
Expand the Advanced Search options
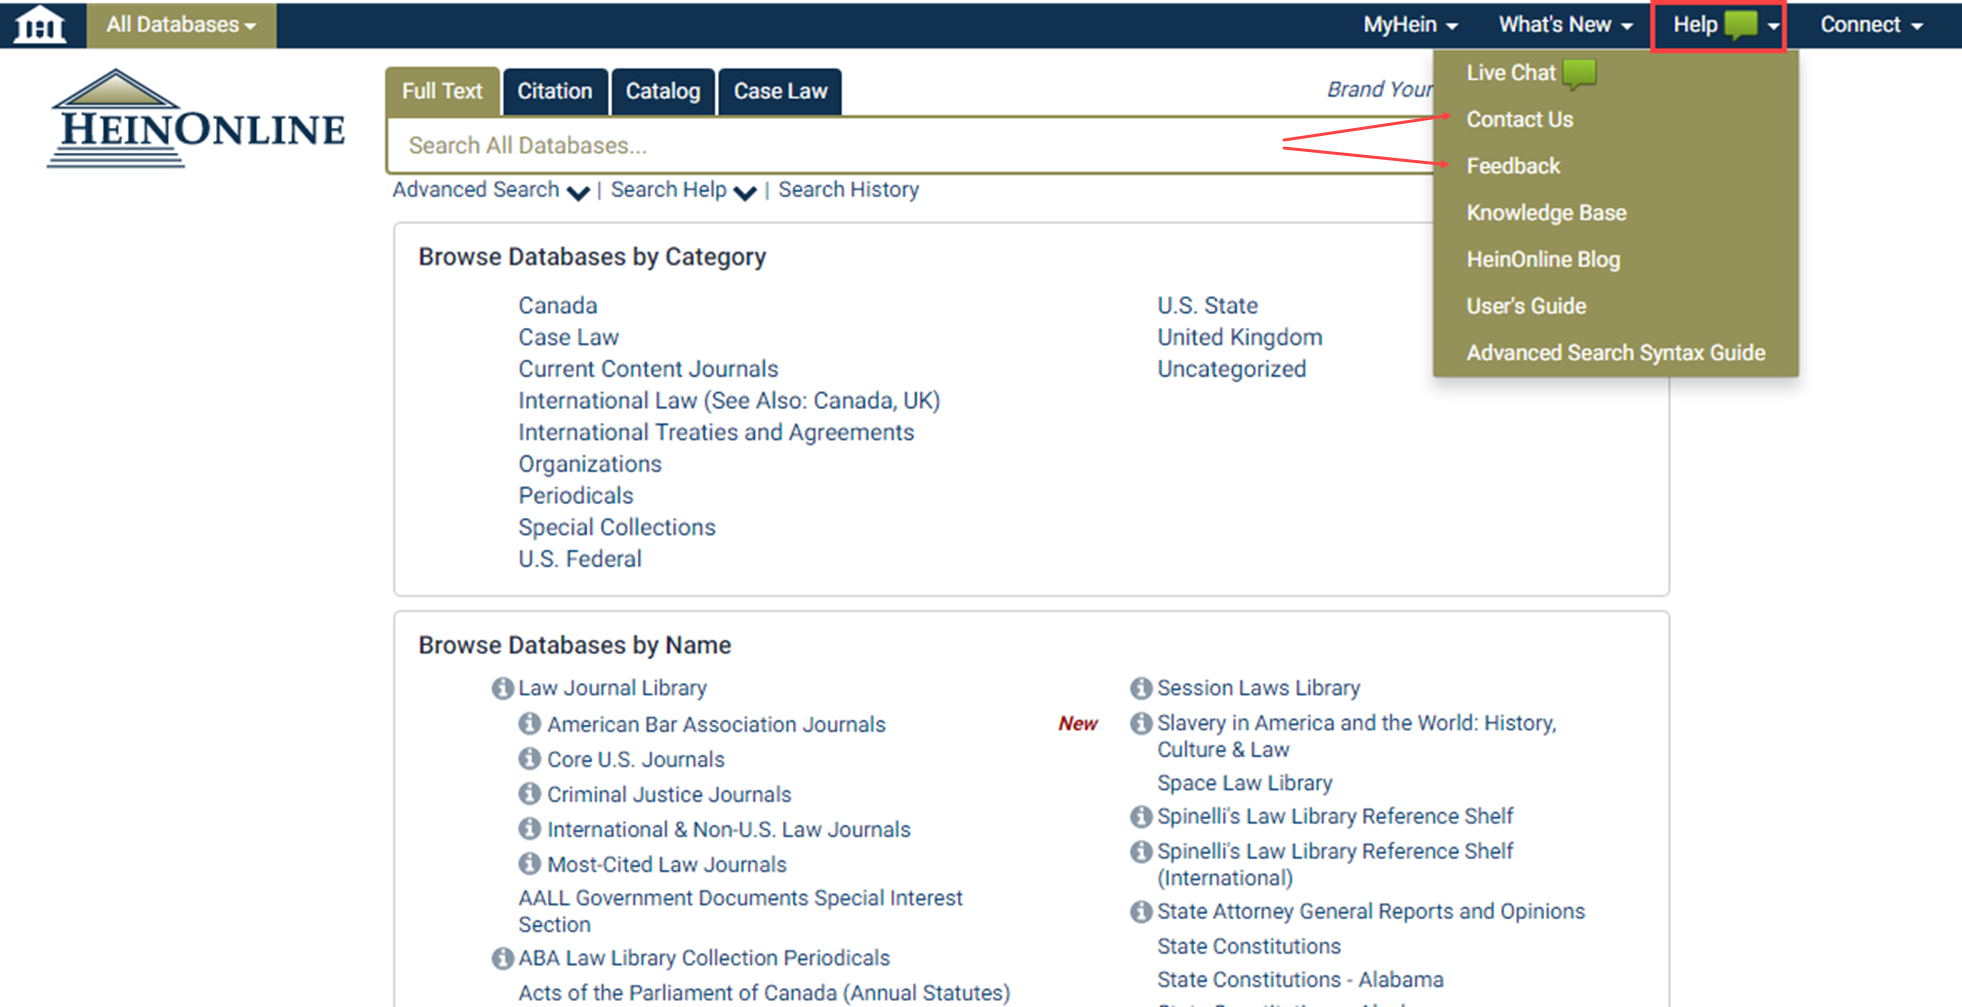pos(491,190)
